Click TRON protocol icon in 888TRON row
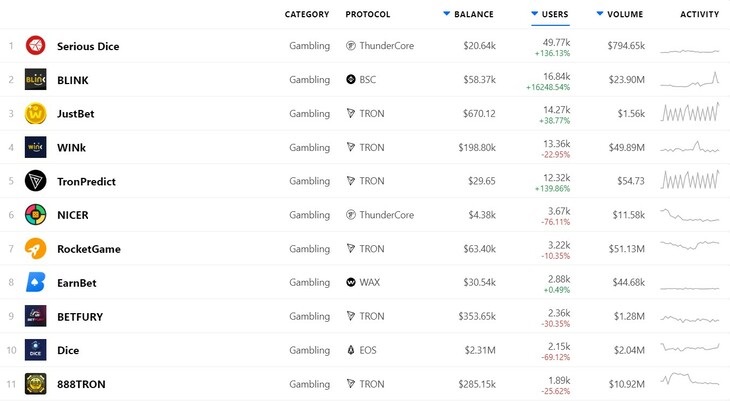The height and width of the screenshot is (401, 730). pyautogui.click(x=351, y=384)
